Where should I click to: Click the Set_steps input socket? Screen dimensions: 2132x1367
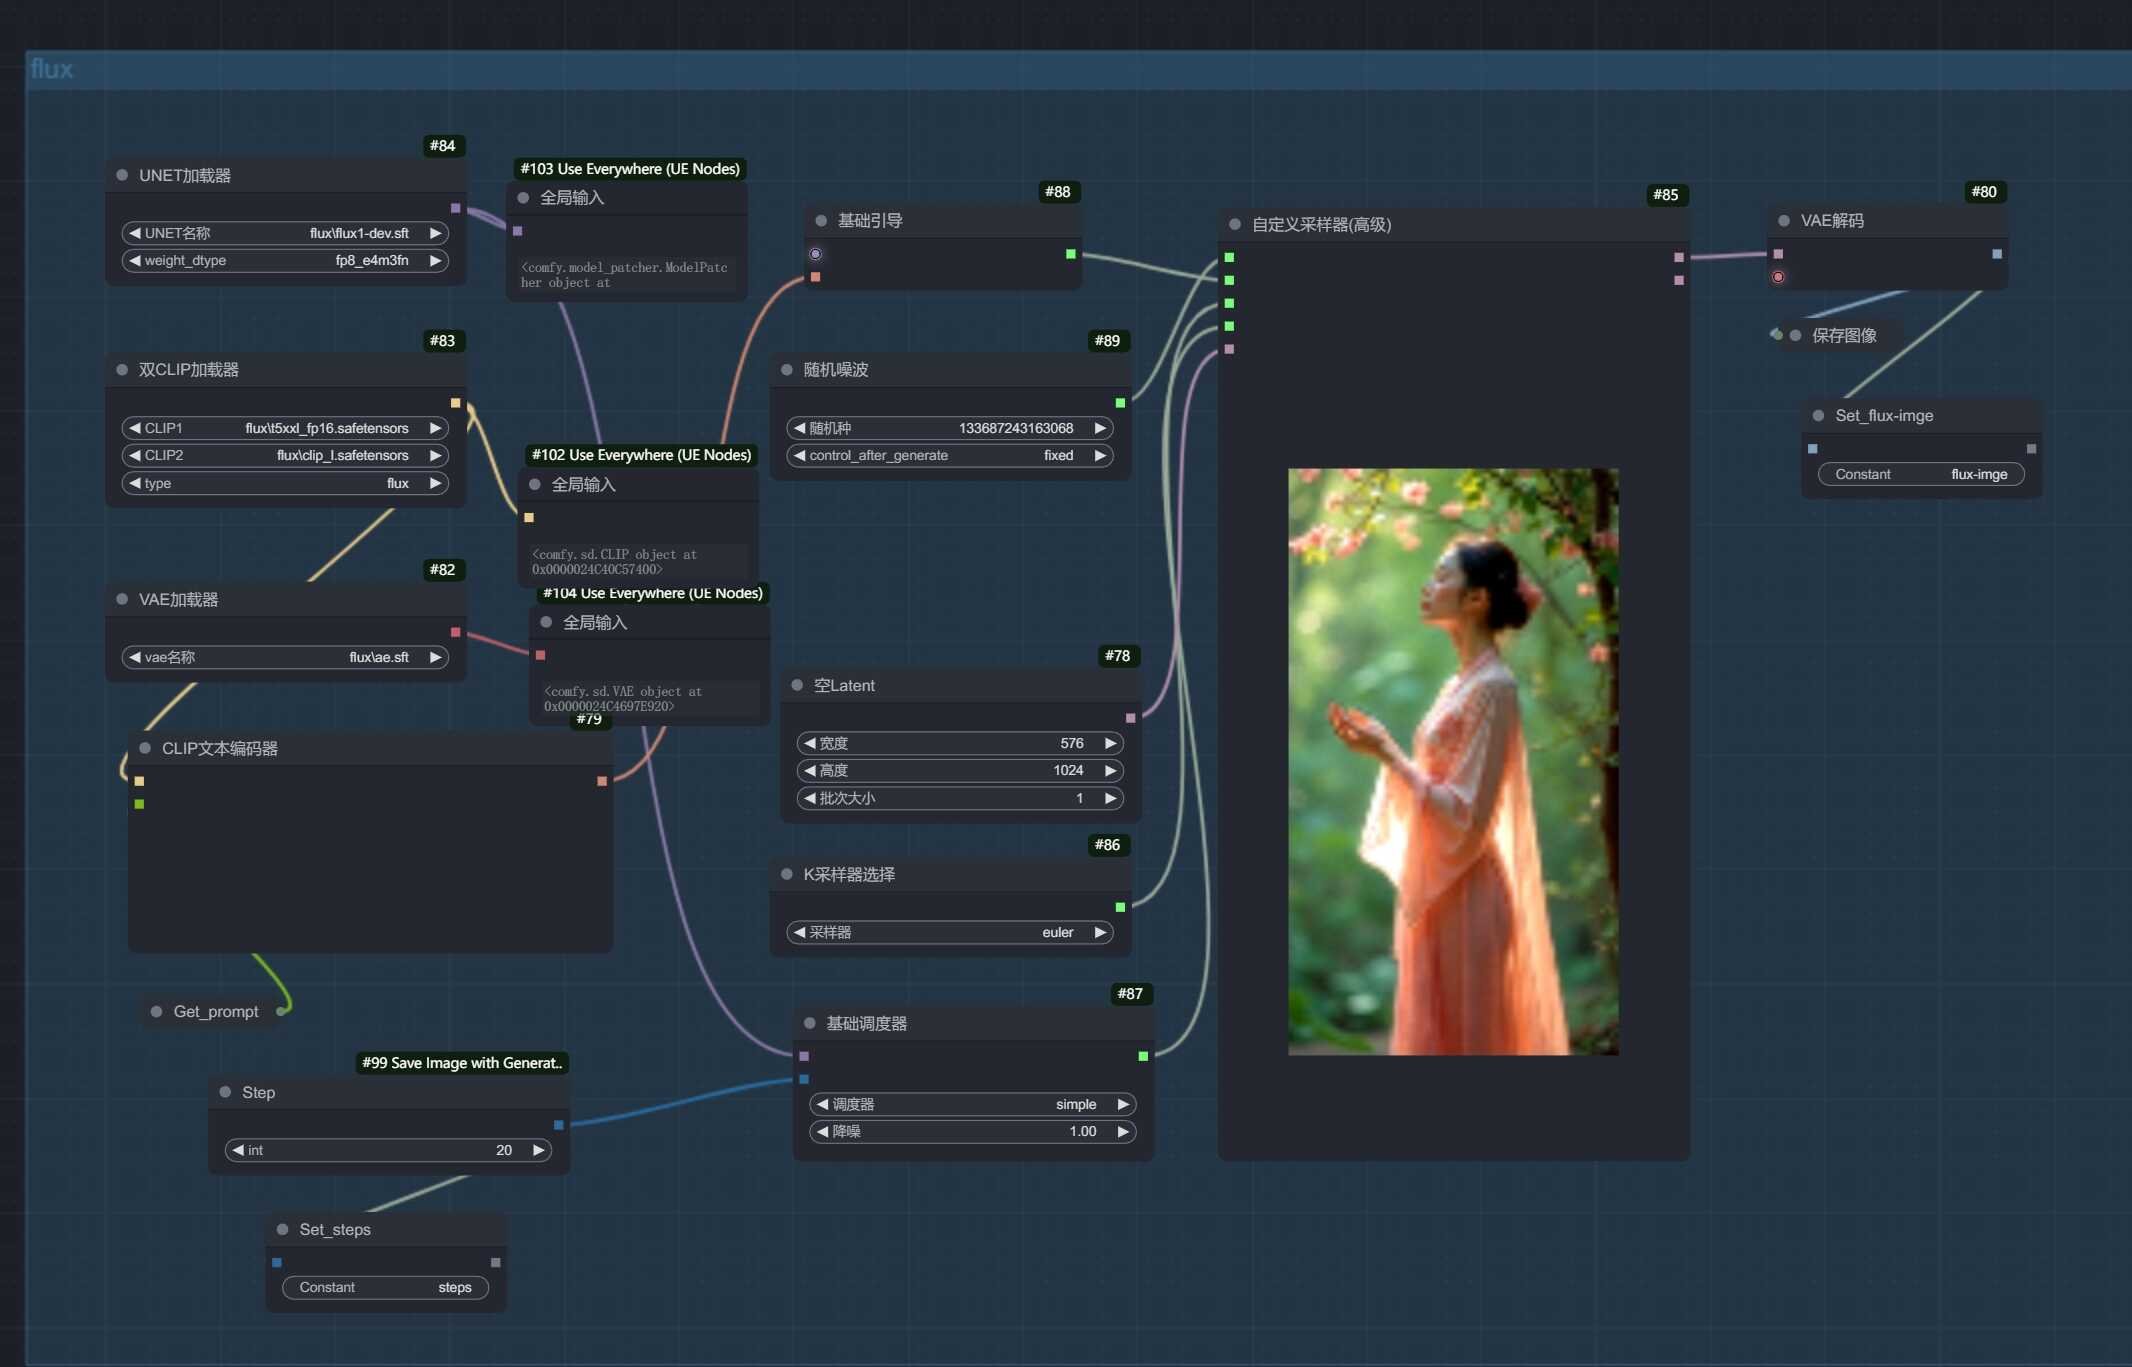click(x=277, y=1262)
